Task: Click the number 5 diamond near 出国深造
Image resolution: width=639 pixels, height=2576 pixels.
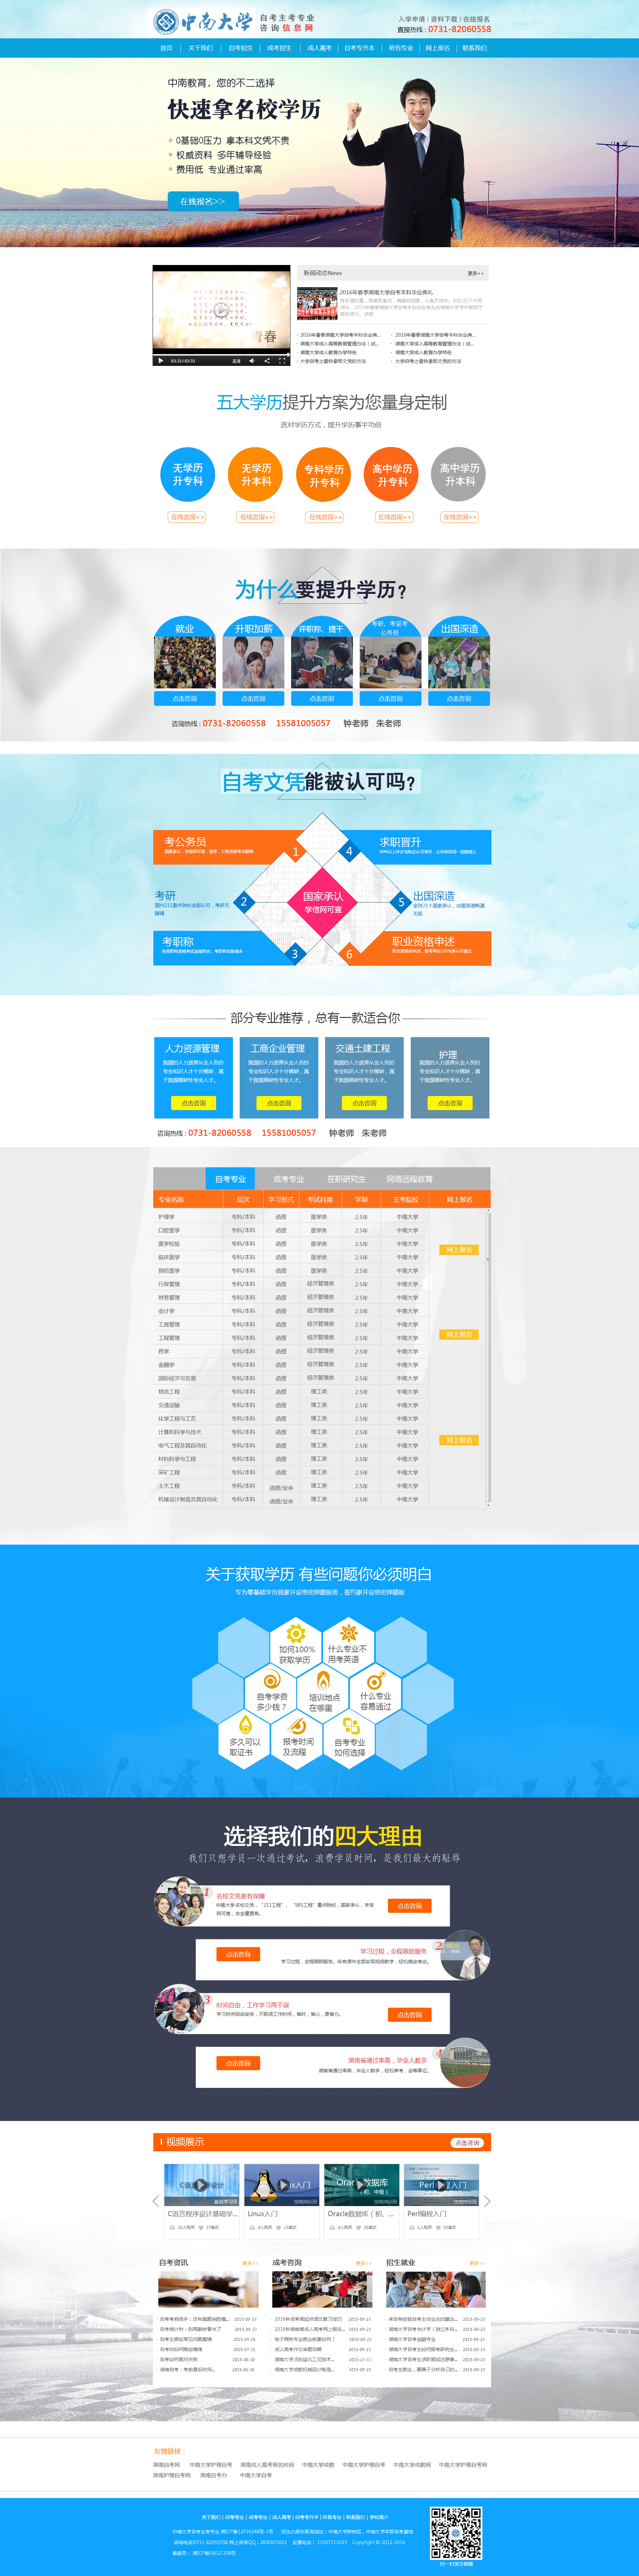Action: click(x=401, y=902)
